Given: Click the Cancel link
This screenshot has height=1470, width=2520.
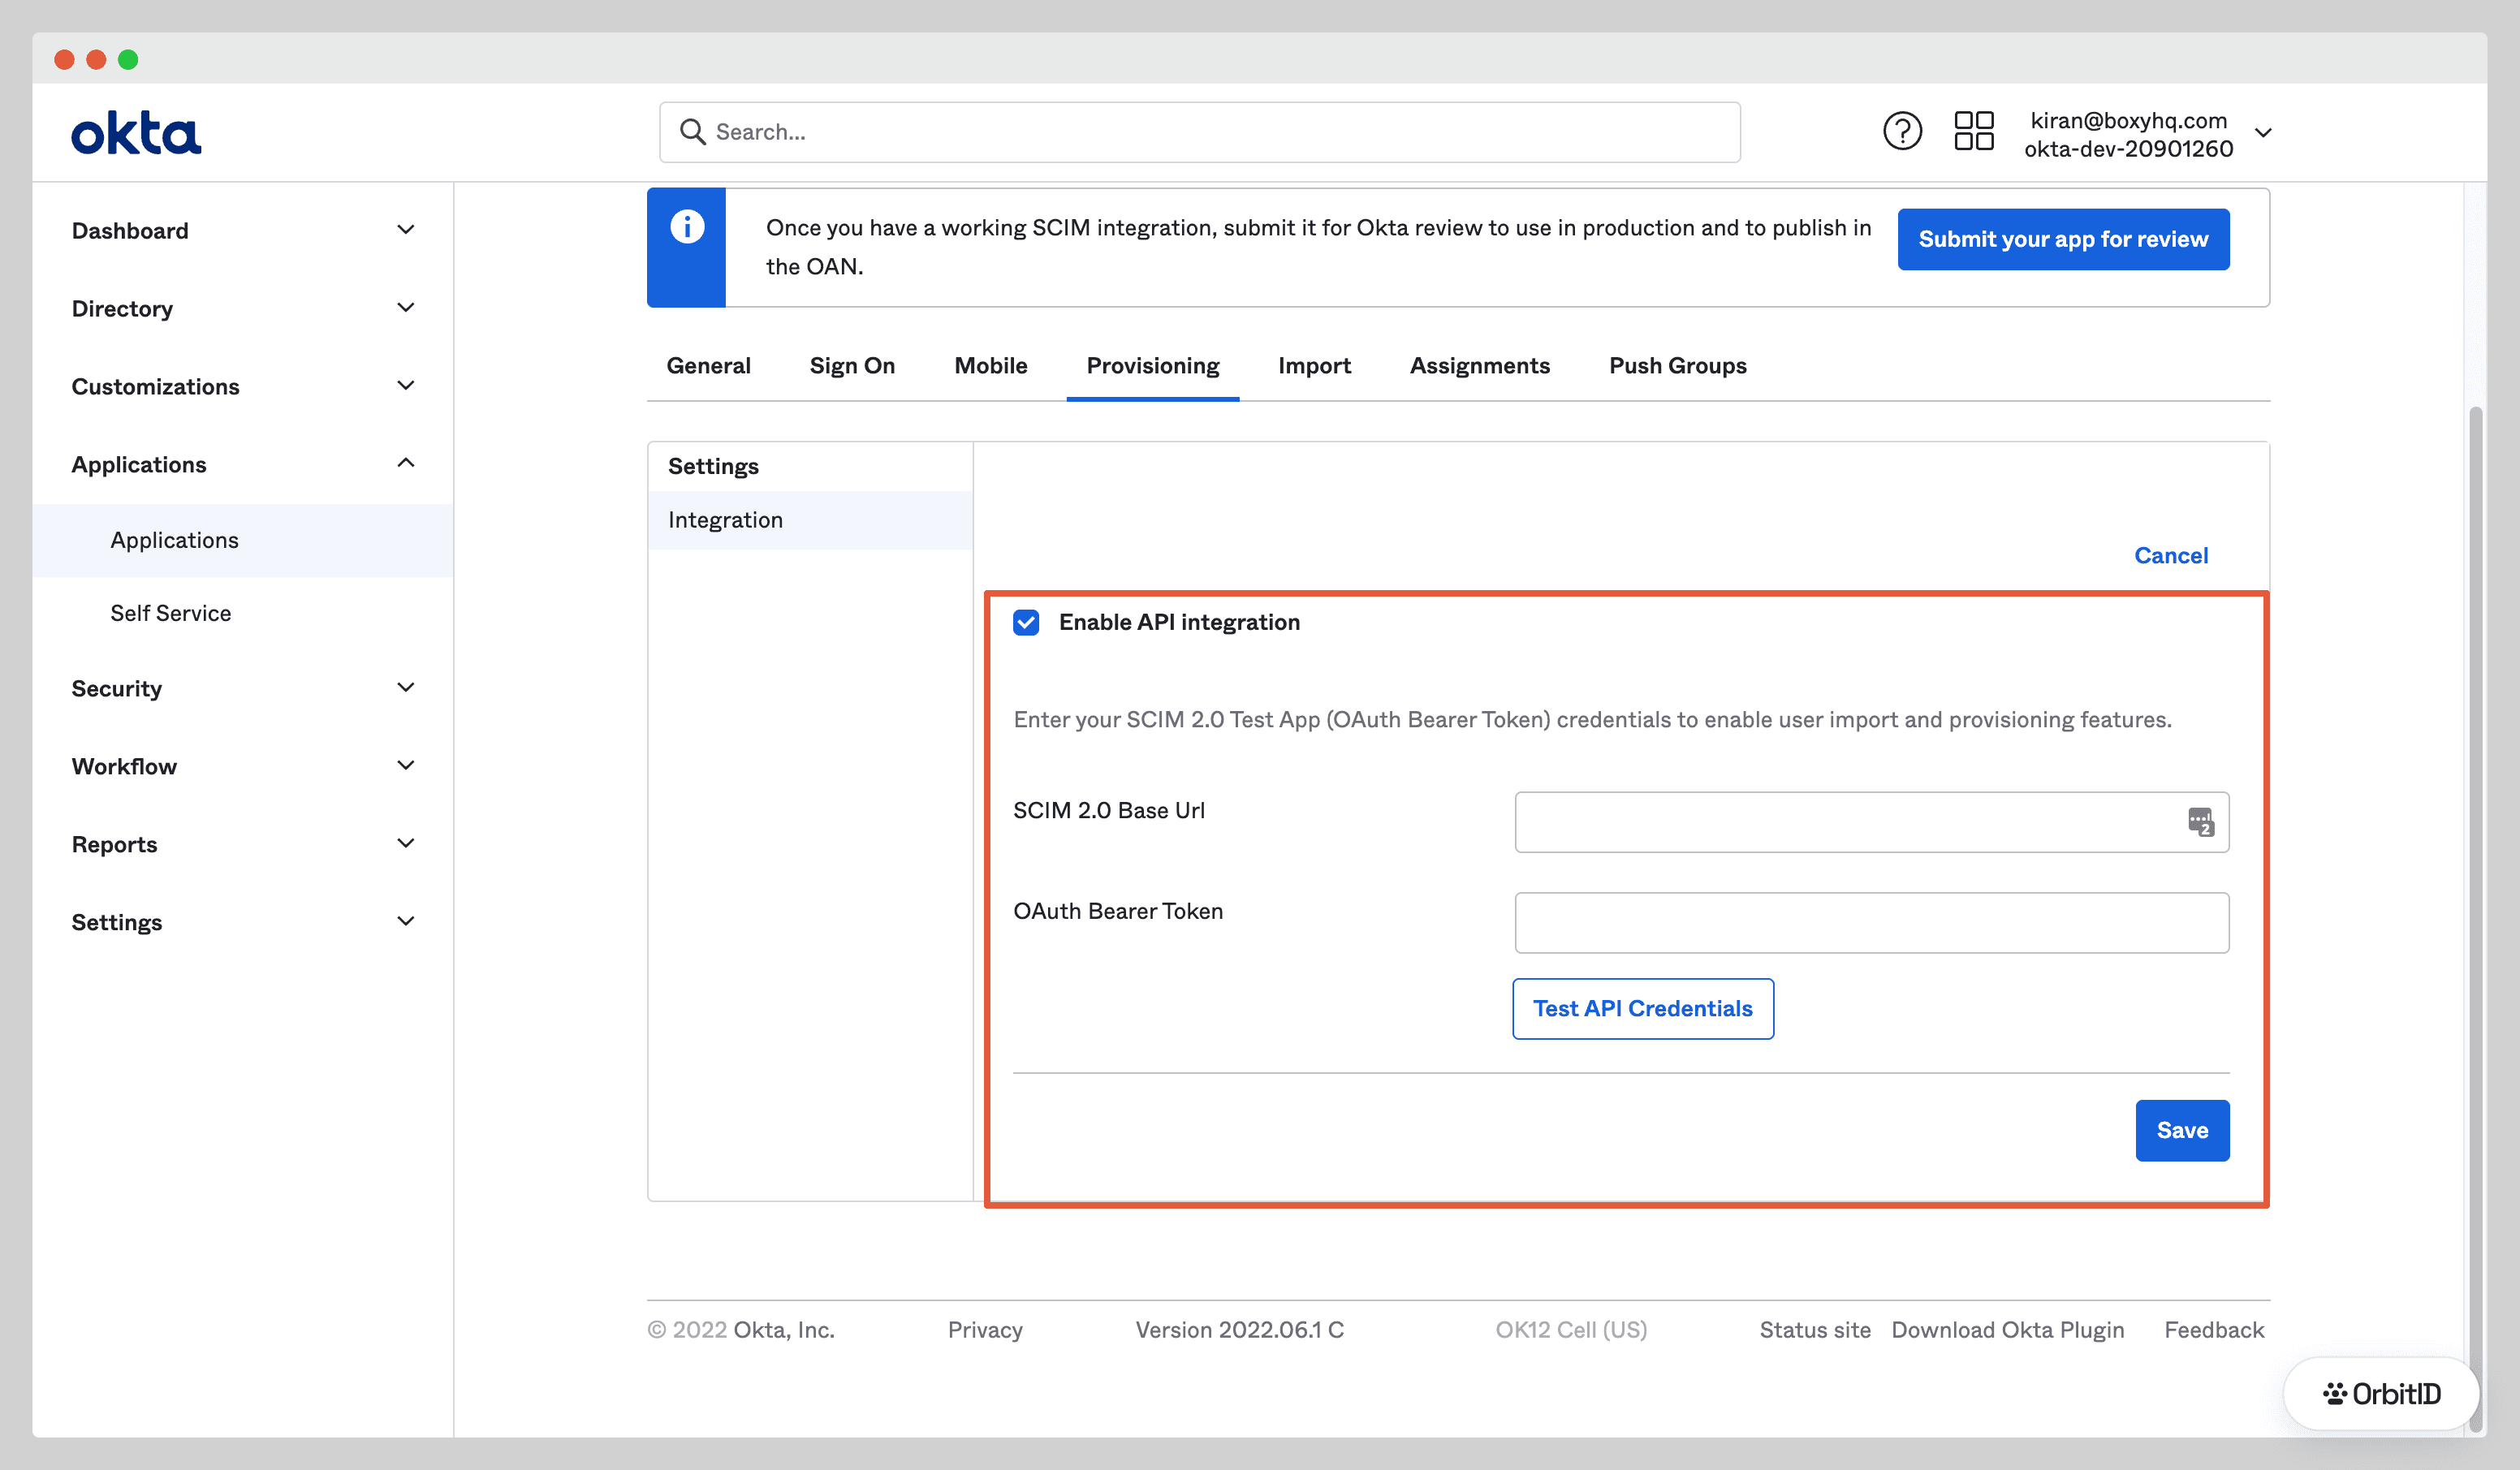Looking at the screenshot, I should tap(2171, 556).
